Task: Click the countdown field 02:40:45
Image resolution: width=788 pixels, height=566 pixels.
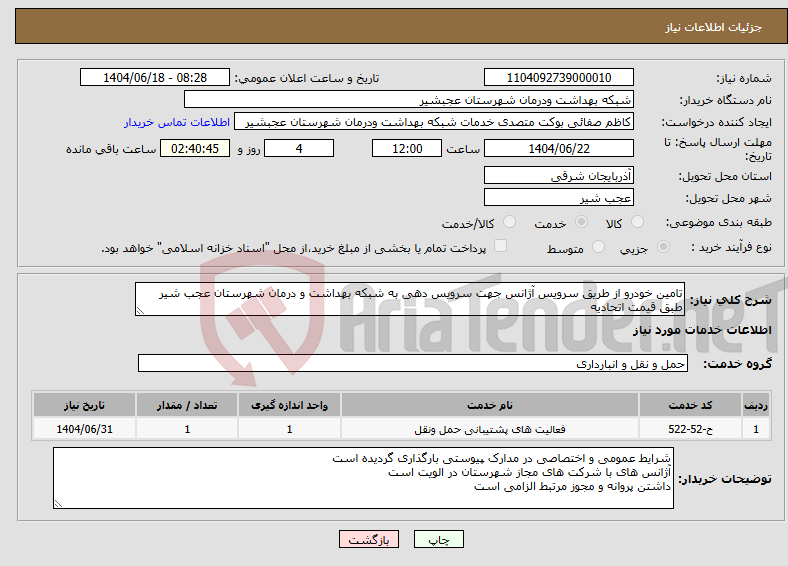Action: coord(195,148)
